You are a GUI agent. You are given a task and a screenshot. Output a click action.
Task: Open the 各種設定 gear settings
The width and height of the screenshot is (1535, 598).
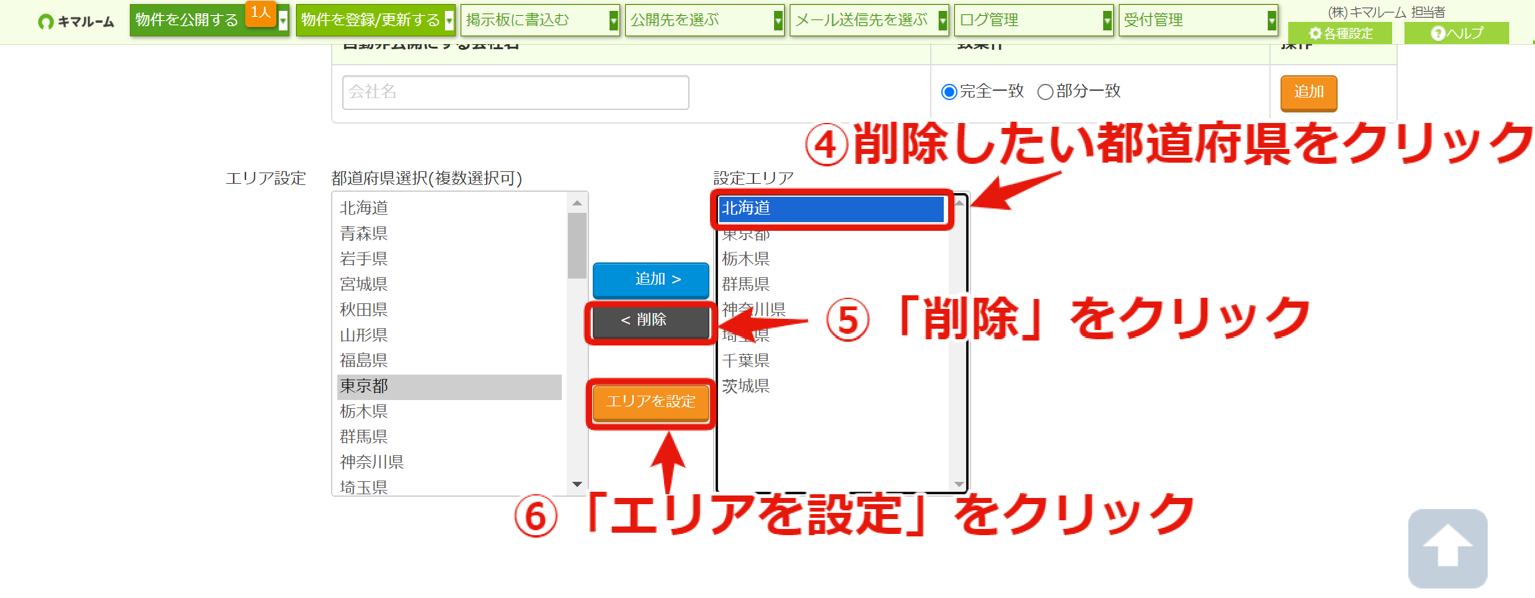tap(1341, 33)
